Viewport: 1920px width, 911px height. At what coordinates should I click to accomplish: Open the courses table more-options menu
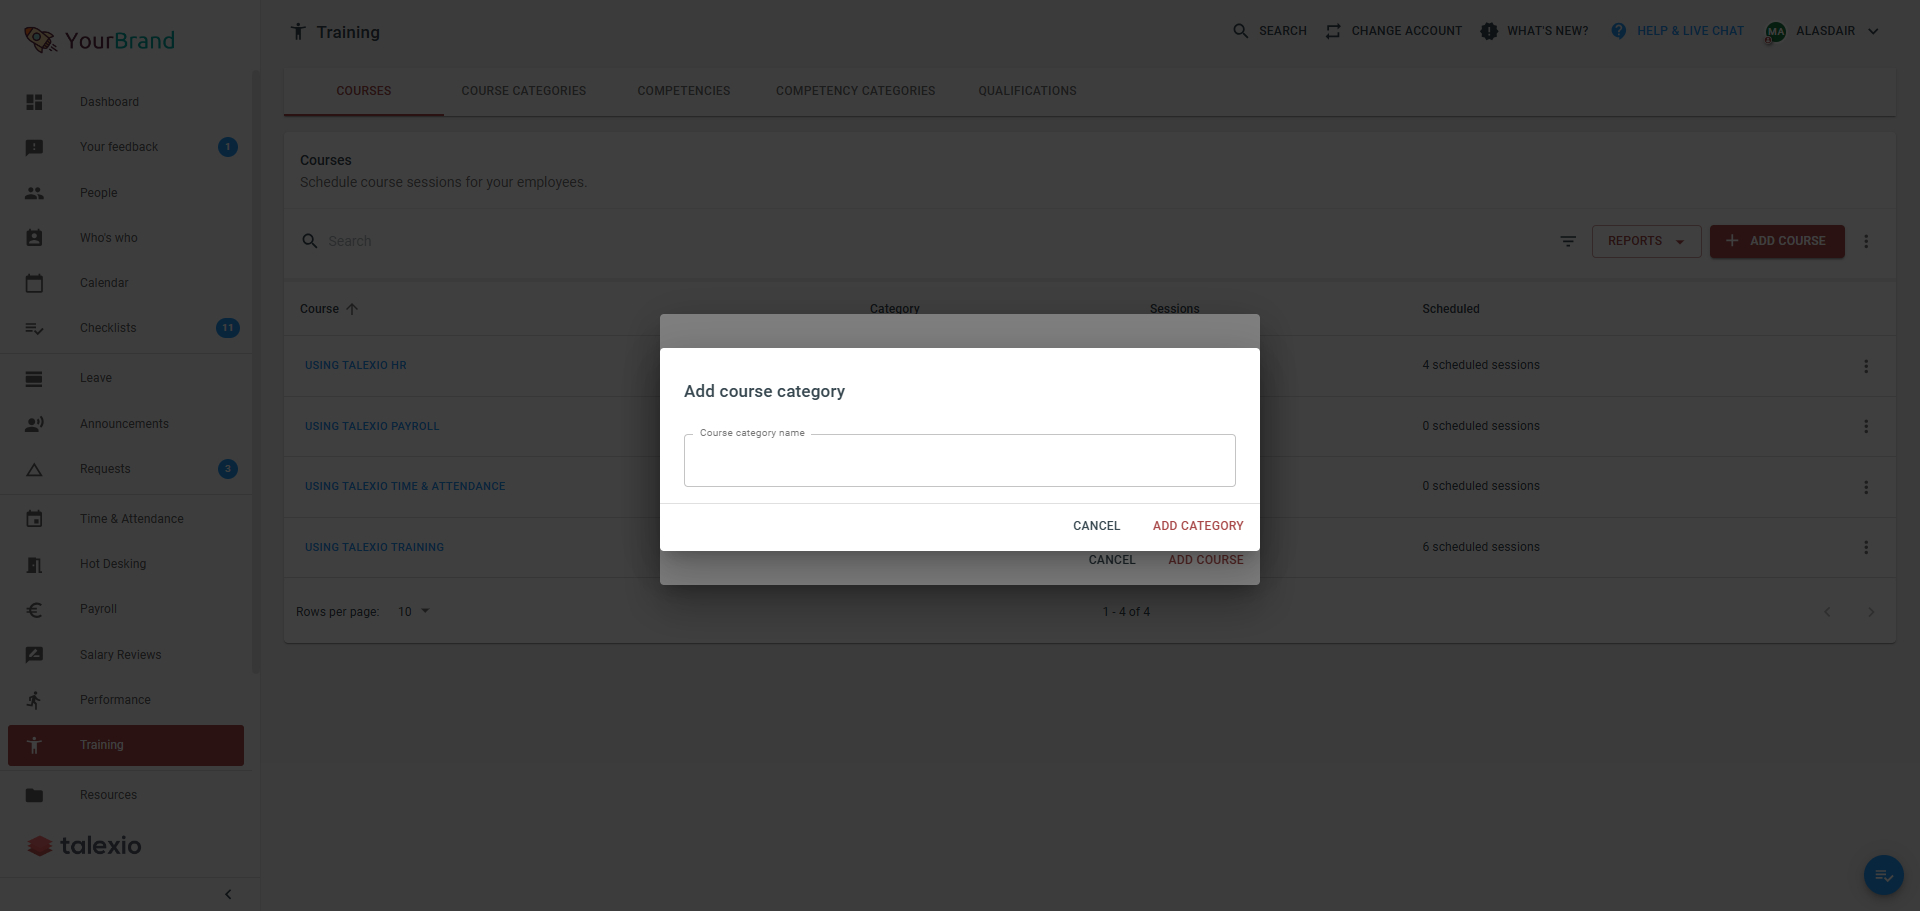(x=1866, y=241)
